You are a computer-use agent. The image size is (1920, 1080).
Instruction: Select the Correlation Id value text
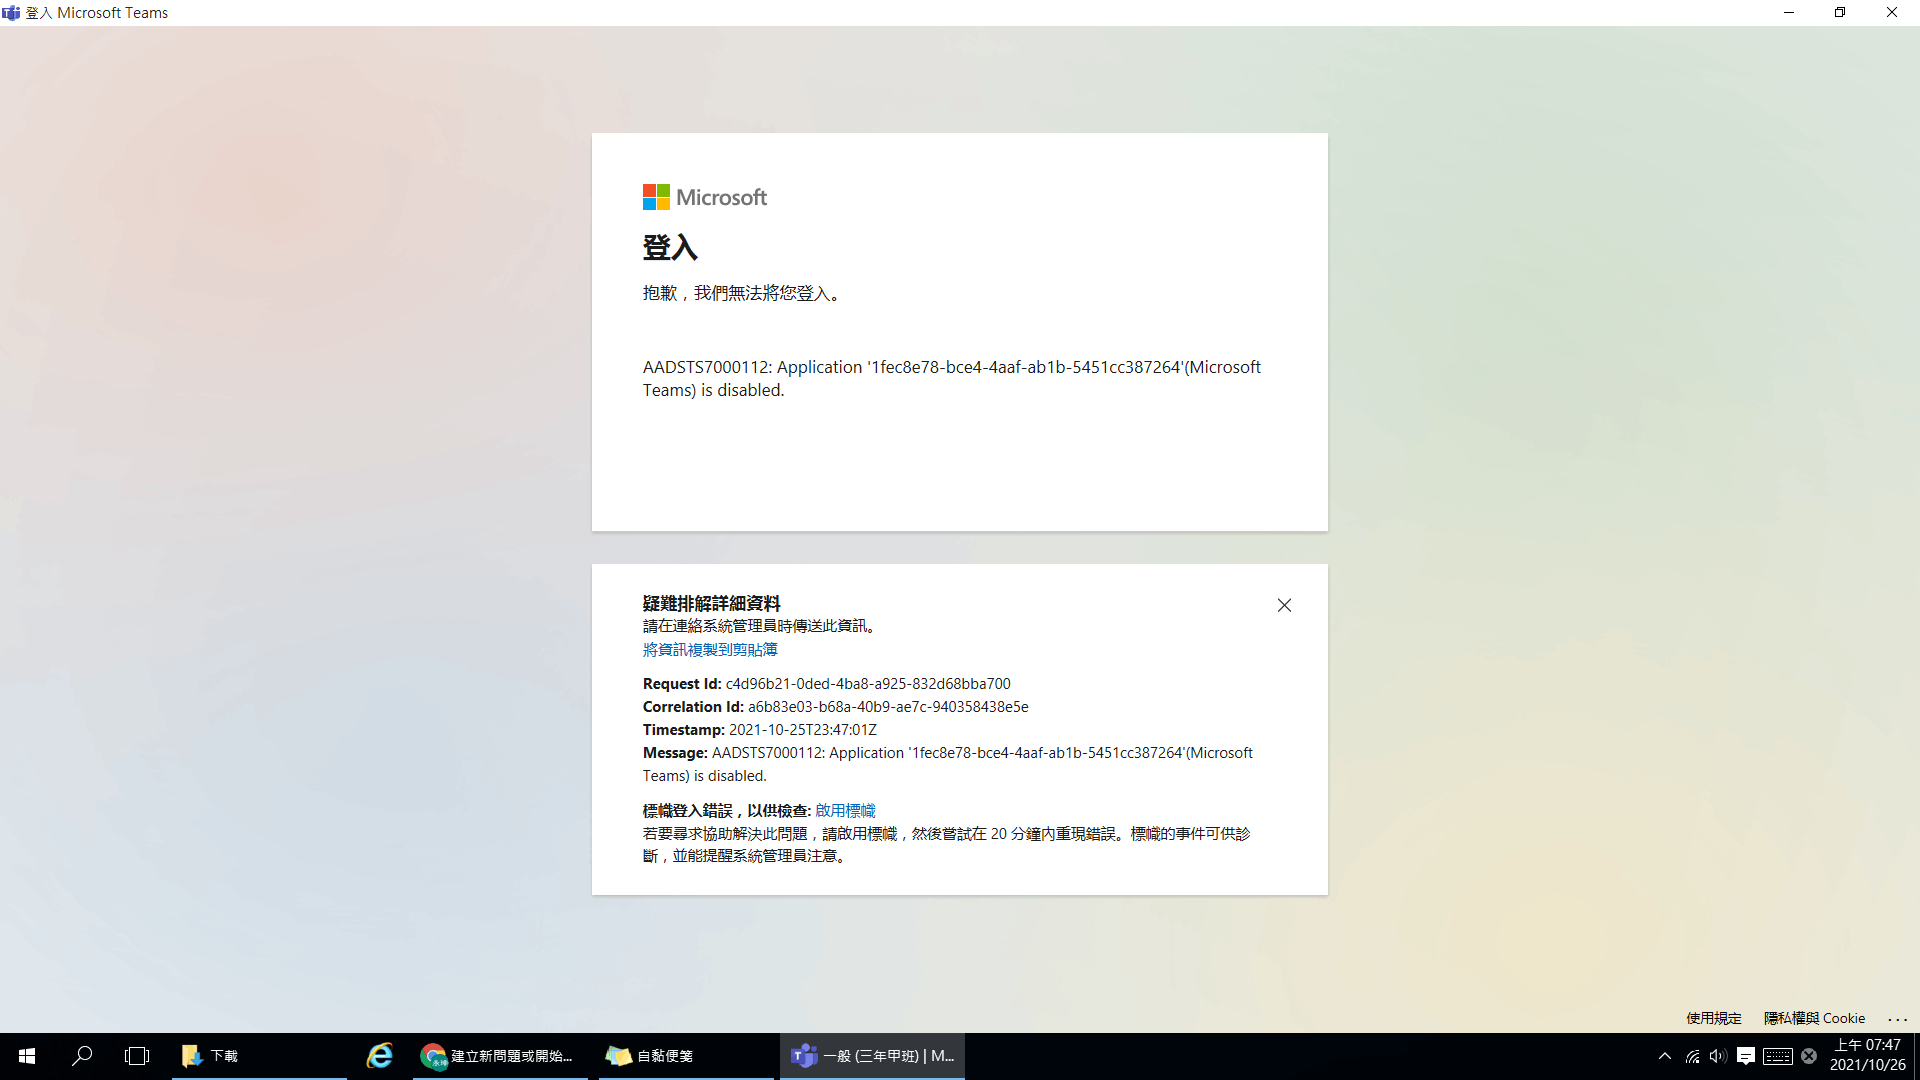pos(888,707)
